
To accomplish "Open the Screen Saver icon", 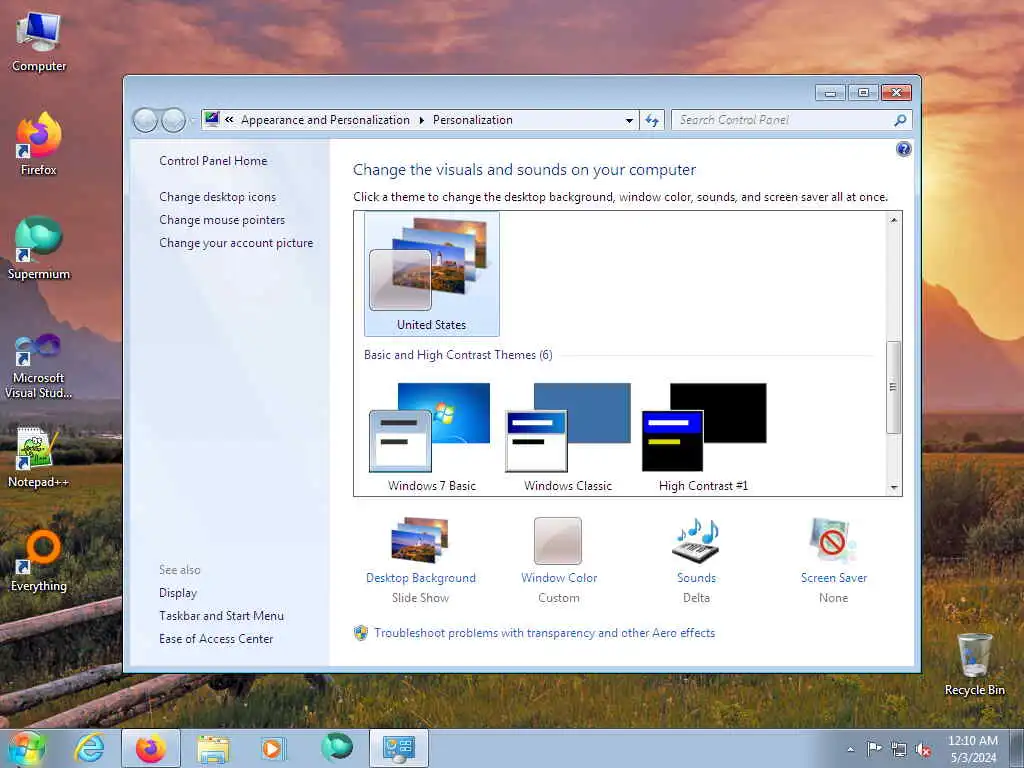I will coord(833,541).
